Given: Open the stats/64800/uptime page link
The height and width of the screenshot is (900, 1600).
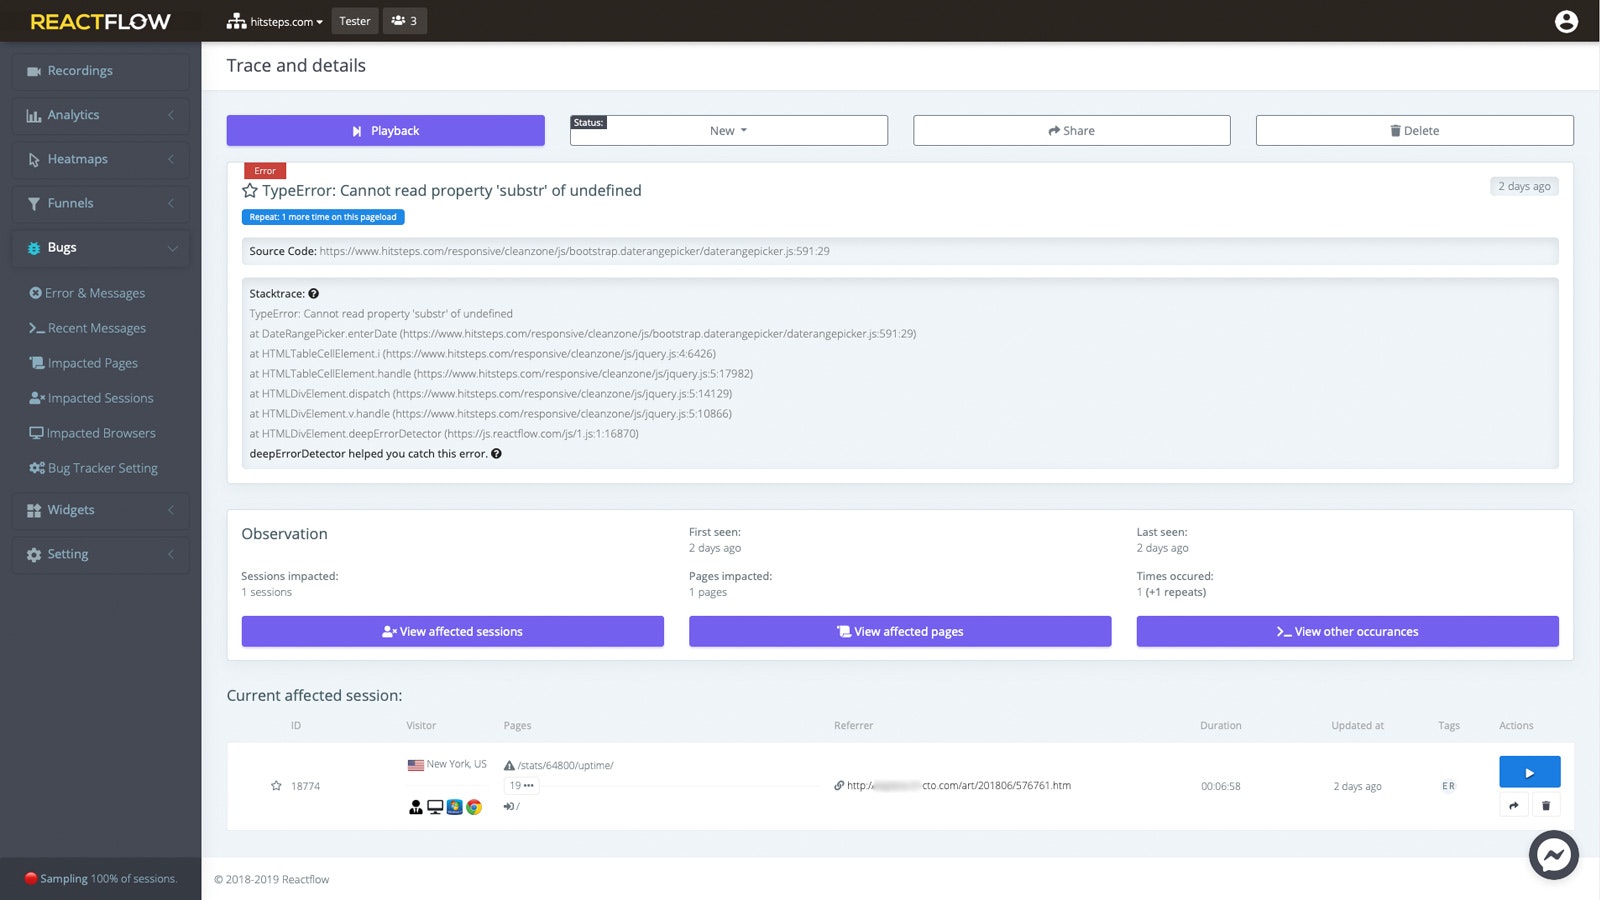Looking at the screenshot, I should tap(566, 765).
